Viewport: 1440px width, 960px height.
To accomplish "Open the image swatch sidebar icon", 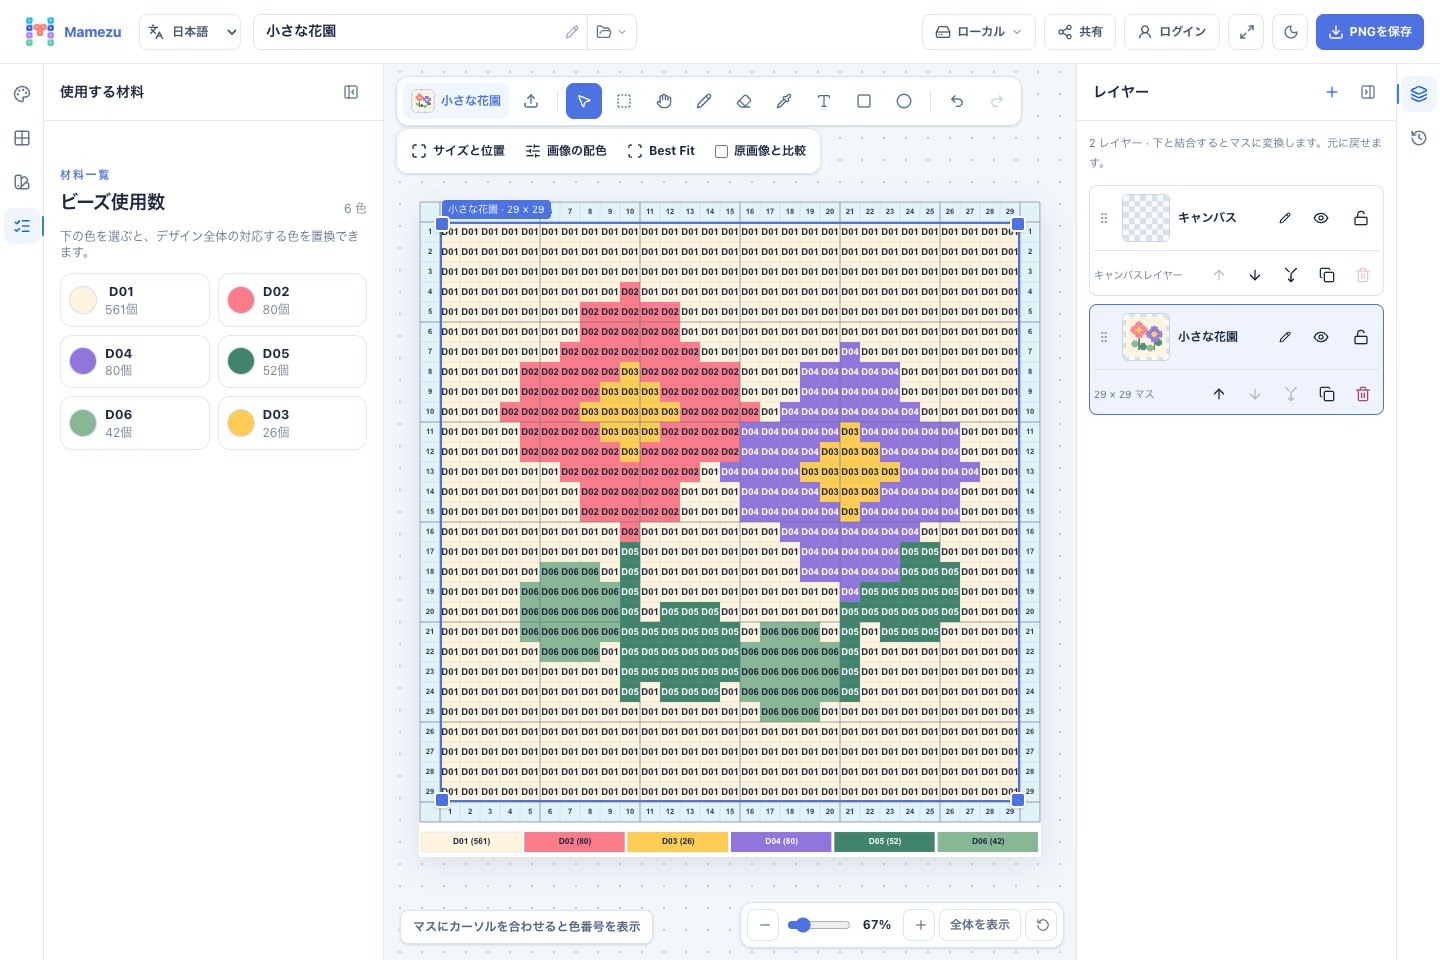I will pyautogui.click(x=22, y=182).
